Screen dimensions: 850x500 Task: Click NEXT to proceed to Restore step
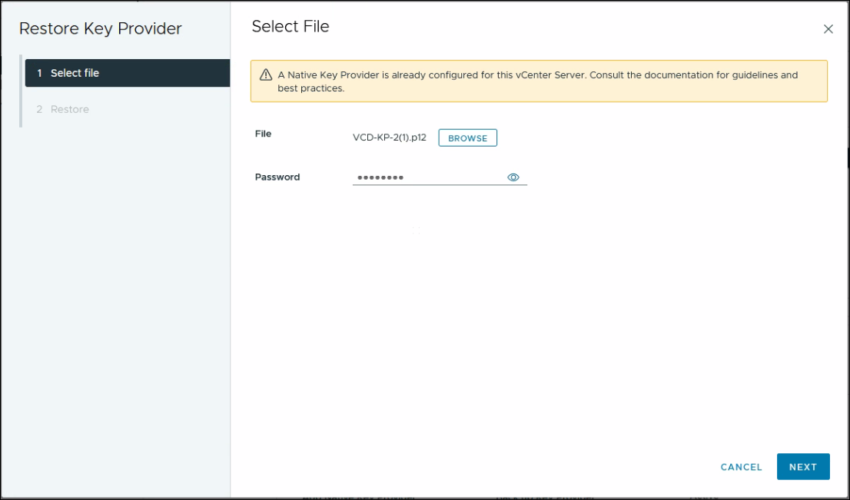(802, 467)
